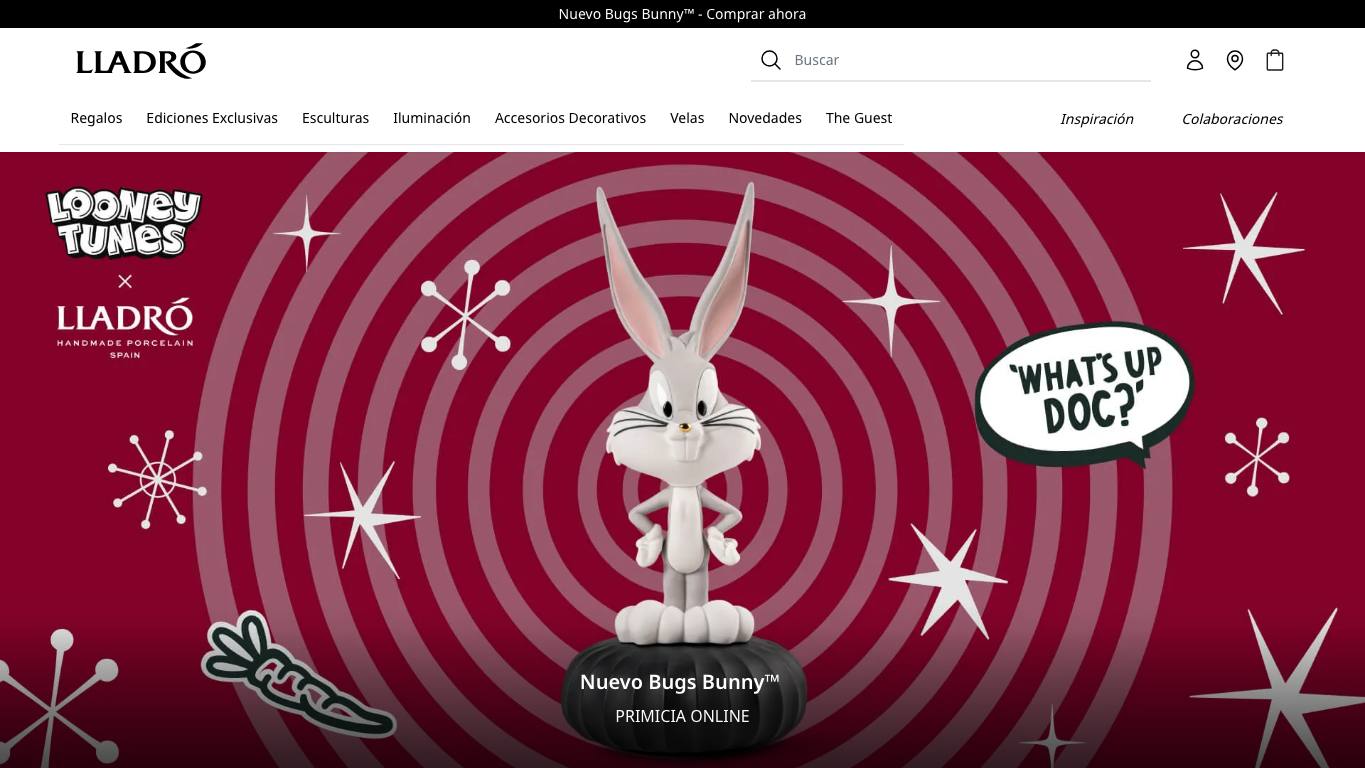Image resolution: width=1365 pixels, height=768 pixels.
Task: Visit the Inspiración link
Action: point(1097,119)
